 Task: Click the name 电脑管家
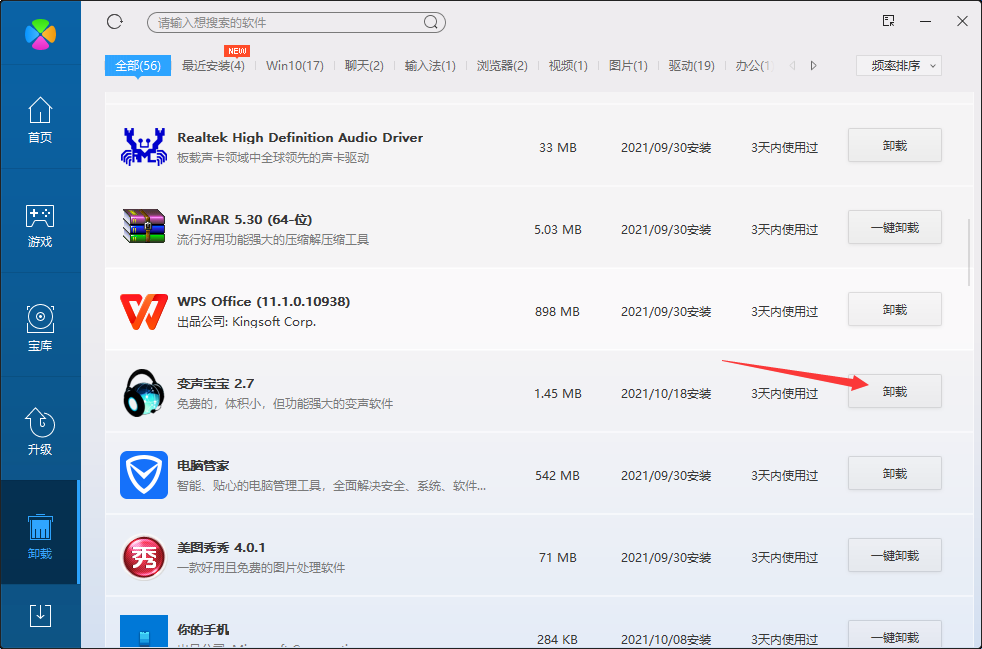pos(203,466)
